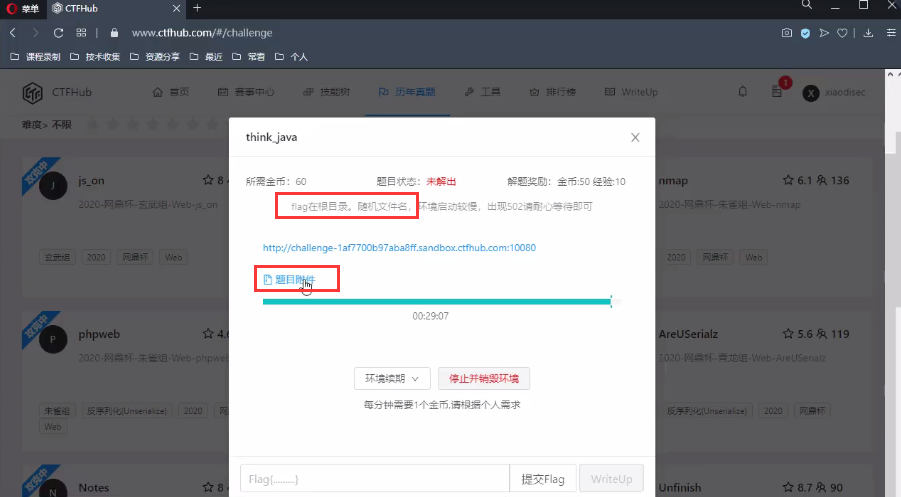Open the calendar icon with badge

777,91
